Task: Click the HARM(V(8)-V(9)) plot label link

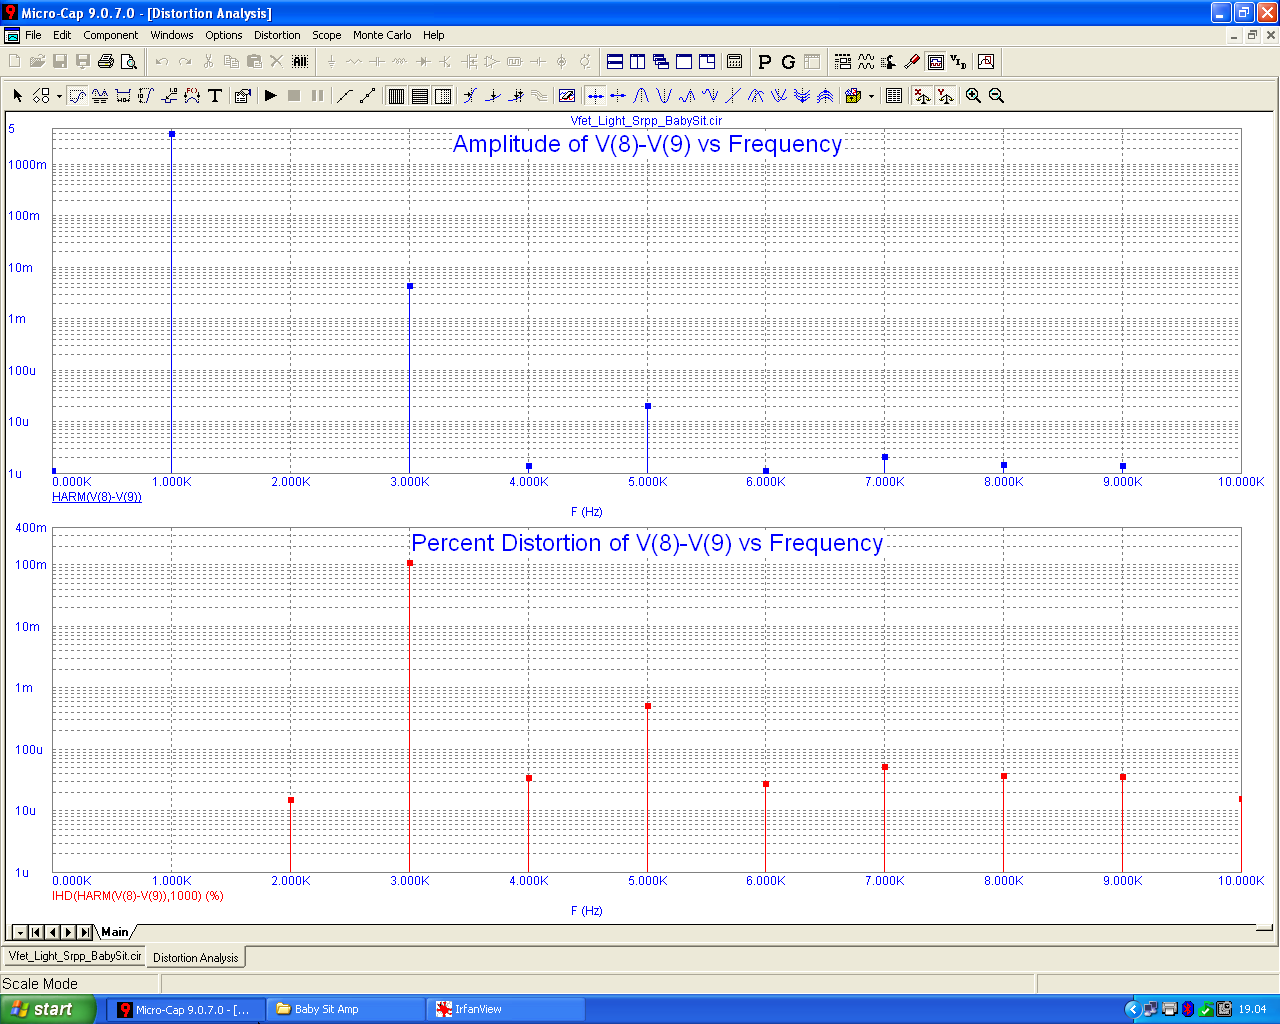Action: [x=97, y=497]
